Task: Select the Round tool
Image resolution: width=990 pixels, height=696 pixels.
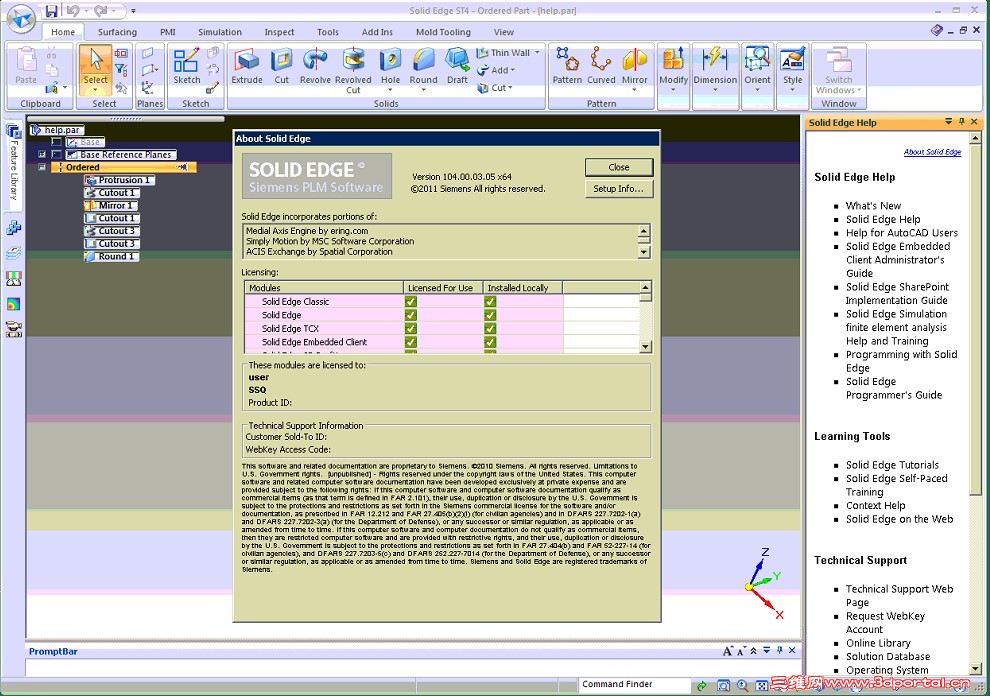Action: tap(423, 66)
